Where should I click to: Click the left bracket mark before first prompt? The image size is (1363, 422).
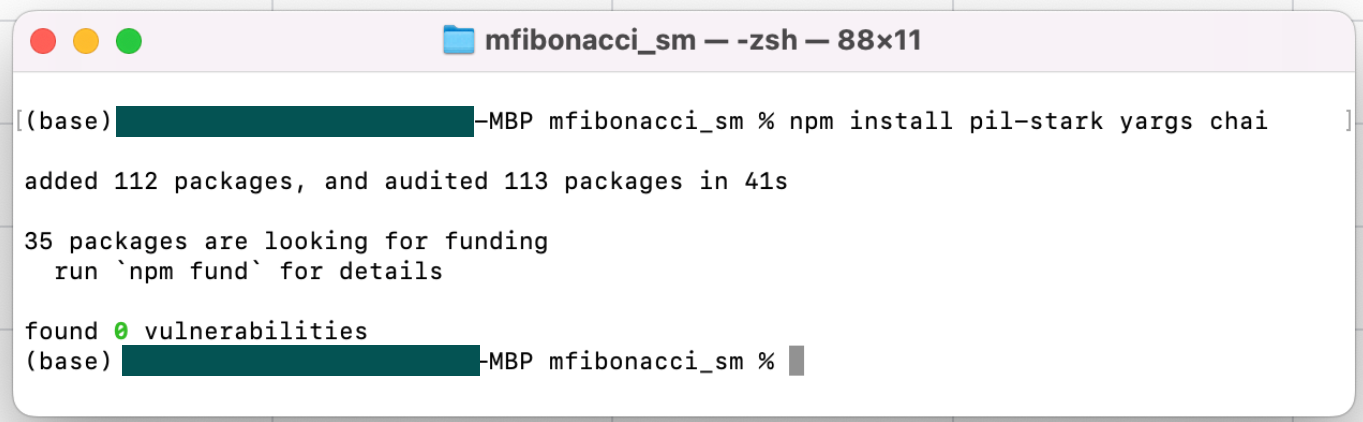[20, 122]
